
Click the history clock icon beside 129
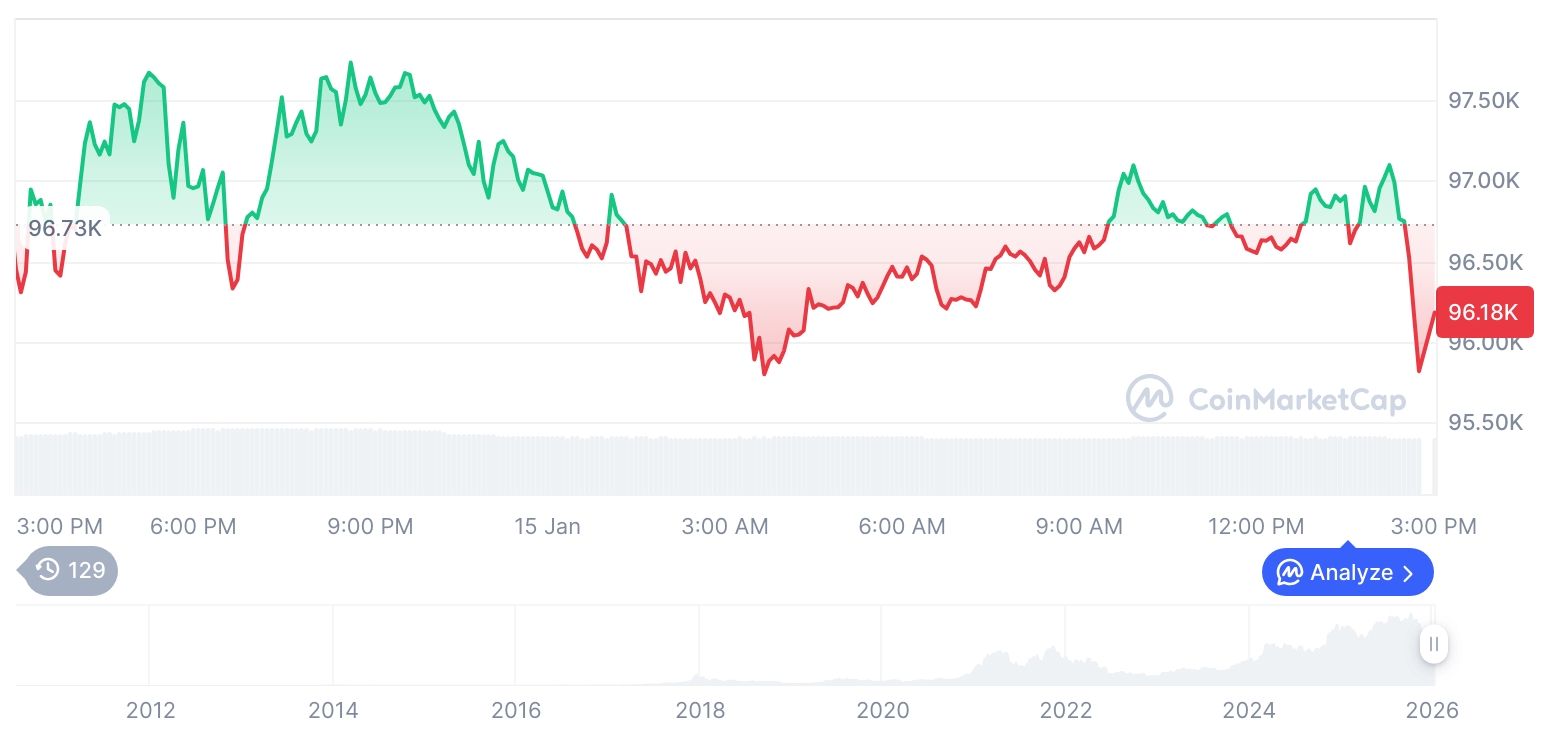pyautogui.click(x=48, y=571)
